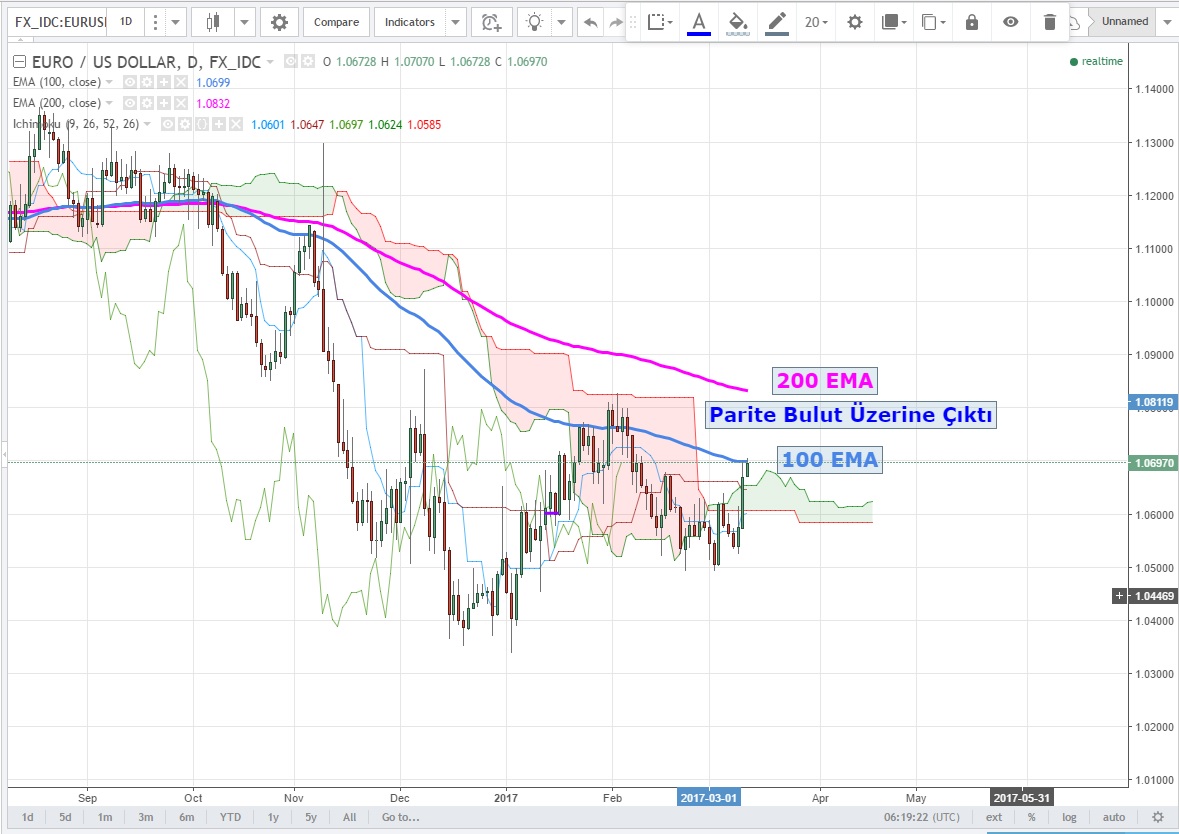The image size is (1179, 834).
Task: Delete drawing with the trash icon
Action: pos(1049,22)
